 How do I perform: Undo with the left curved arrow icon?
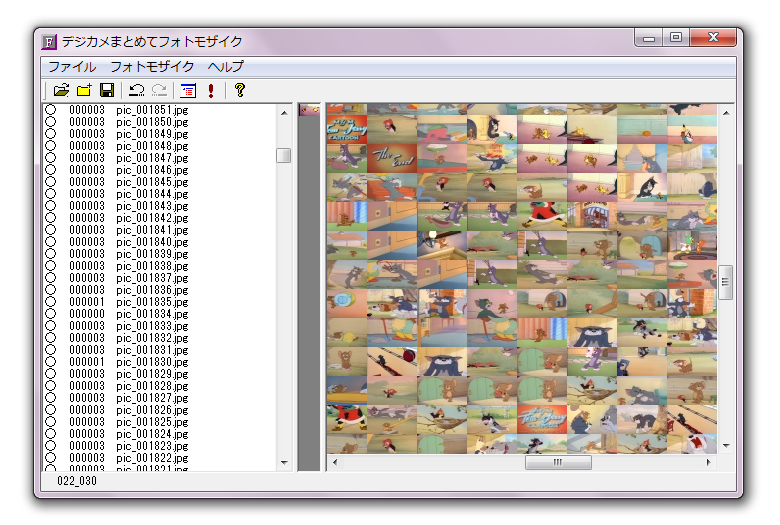(136, 90)
